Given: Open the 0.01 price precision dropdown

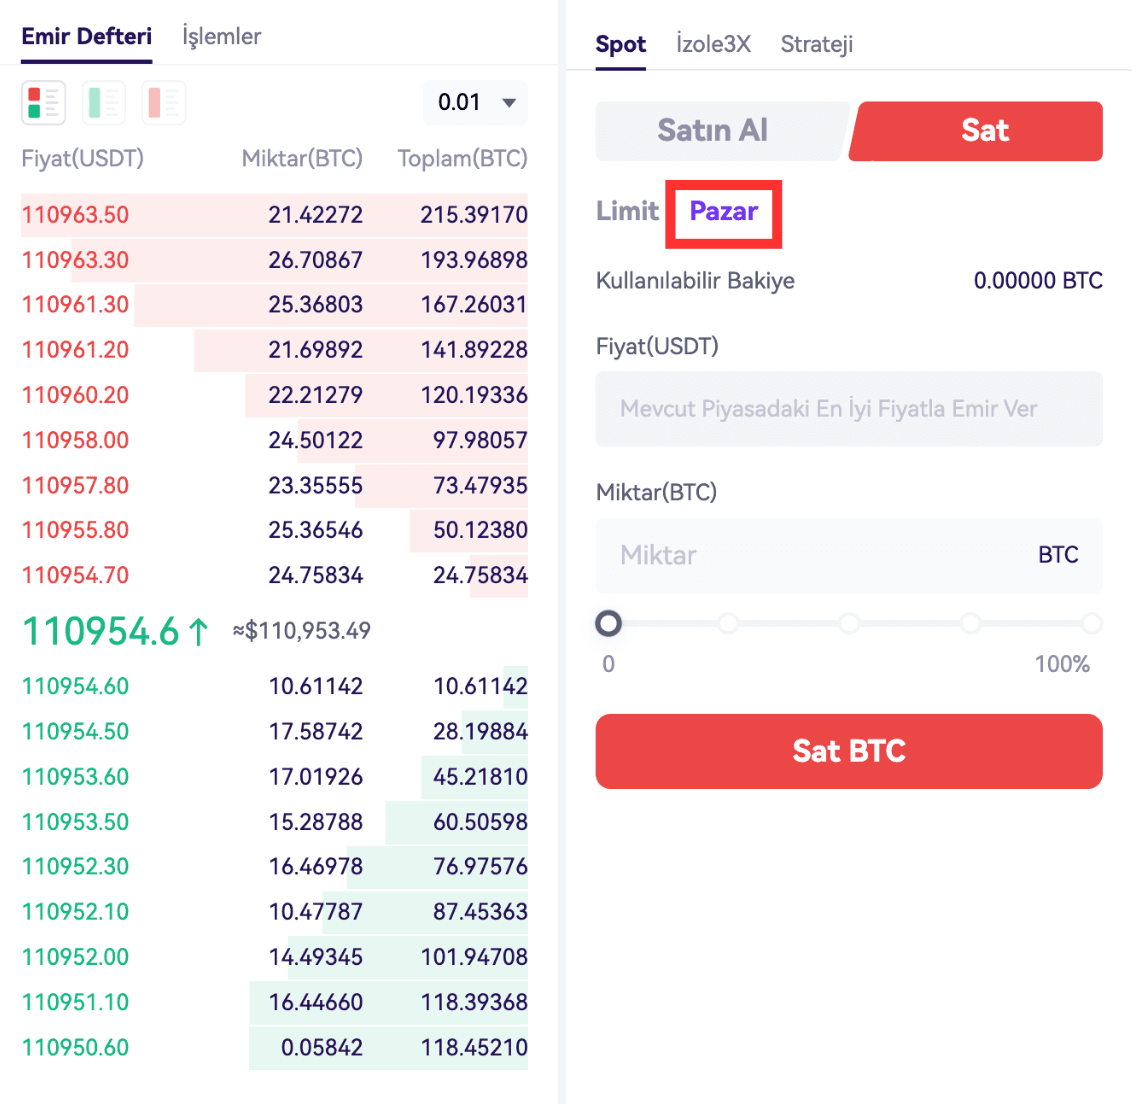Looking at the screenshot, I should (476, 103).
